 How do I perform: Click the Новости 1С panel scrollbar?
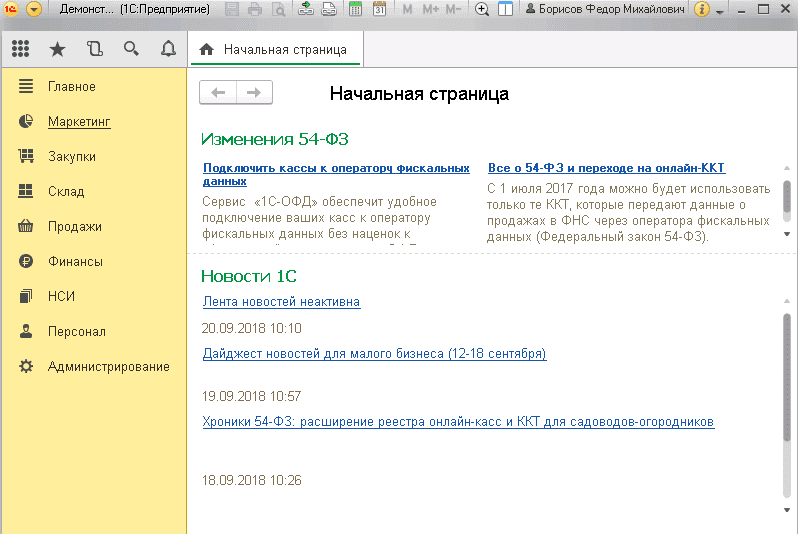[787, 380]
